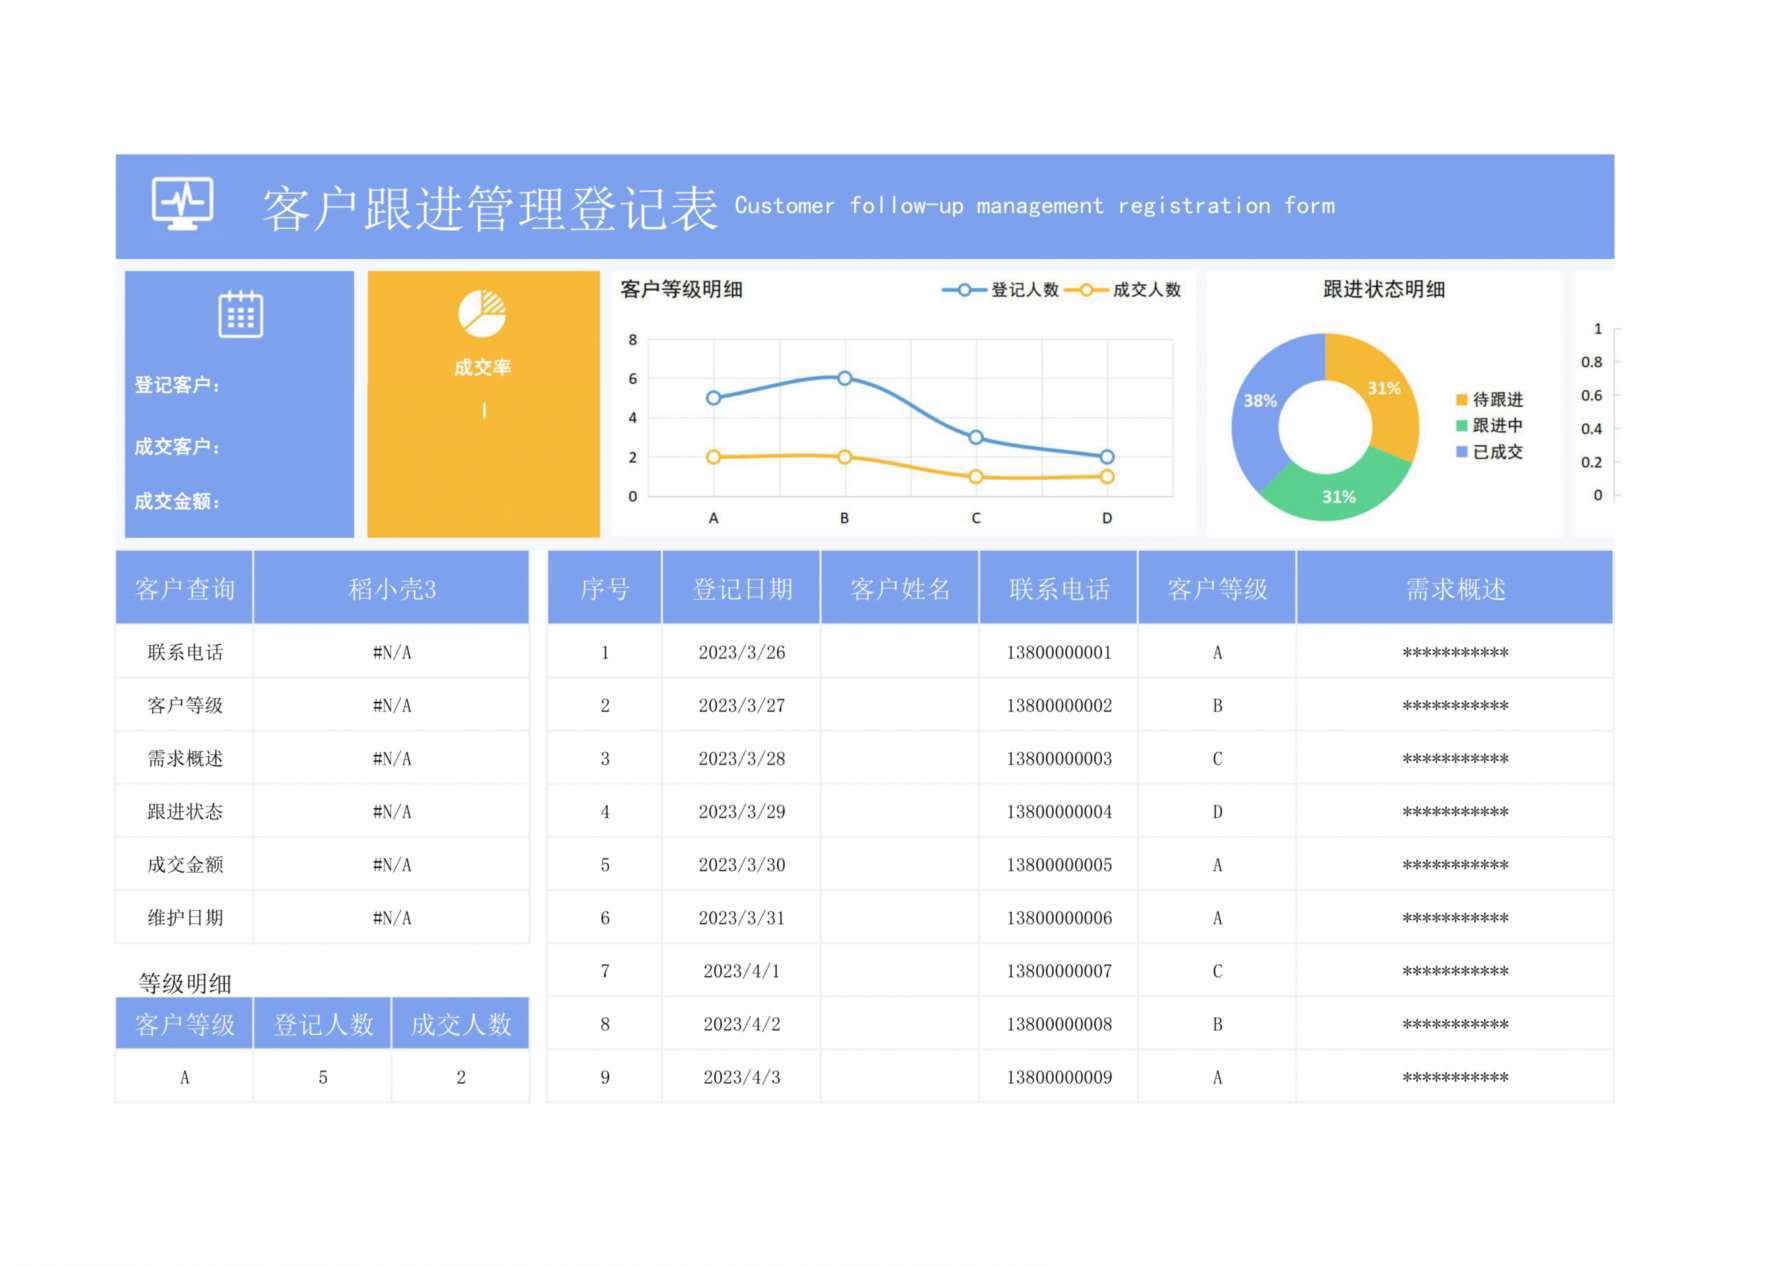The width and height of the screenshot is (1792, 1267).
Task: Select the 已成交 legend color swatch
Action: pyautogui.click(x=1461, y=452)
